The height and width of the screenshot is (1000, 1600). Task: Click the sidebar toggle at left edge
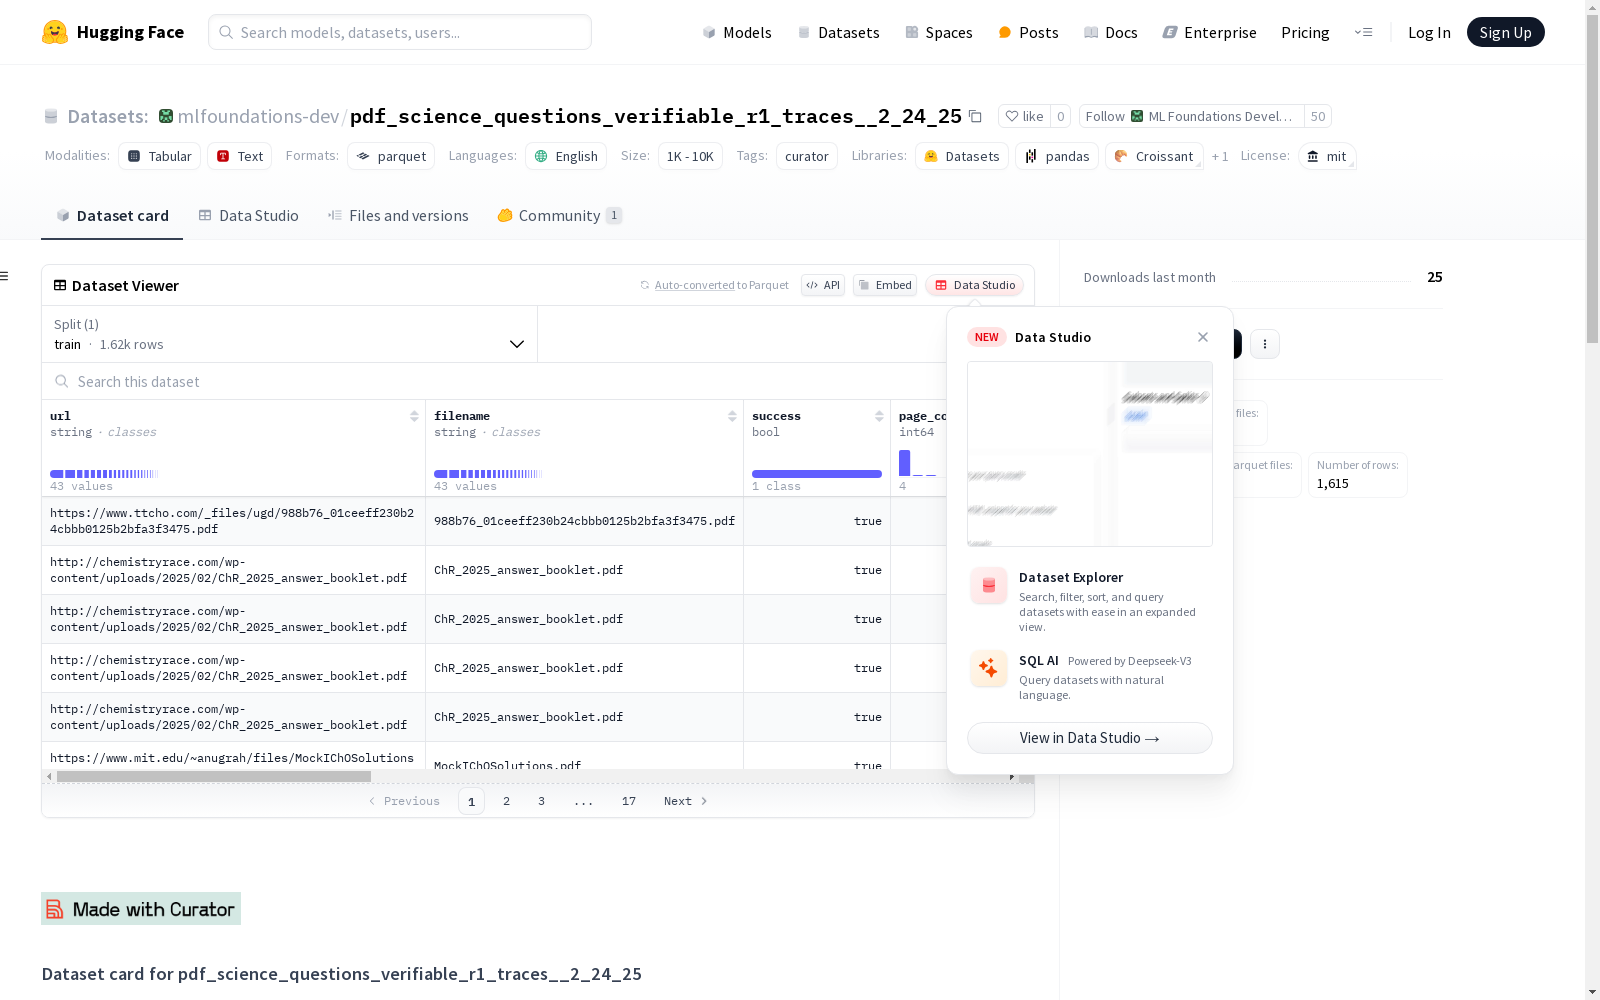click(5, 276)
